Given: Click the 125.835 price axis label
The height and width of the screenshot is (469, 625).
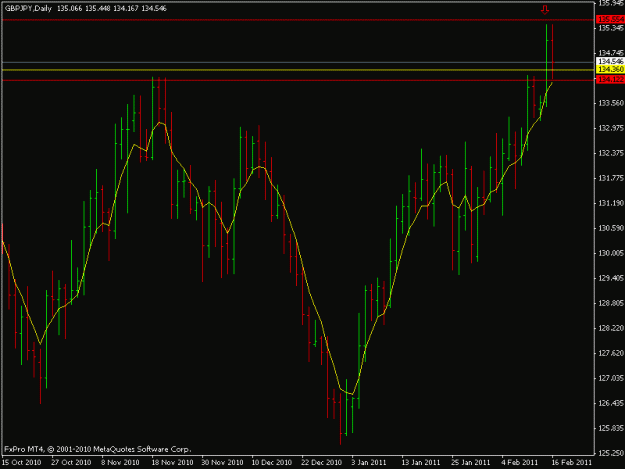Looking at the screenshot, I should [611, 428].
